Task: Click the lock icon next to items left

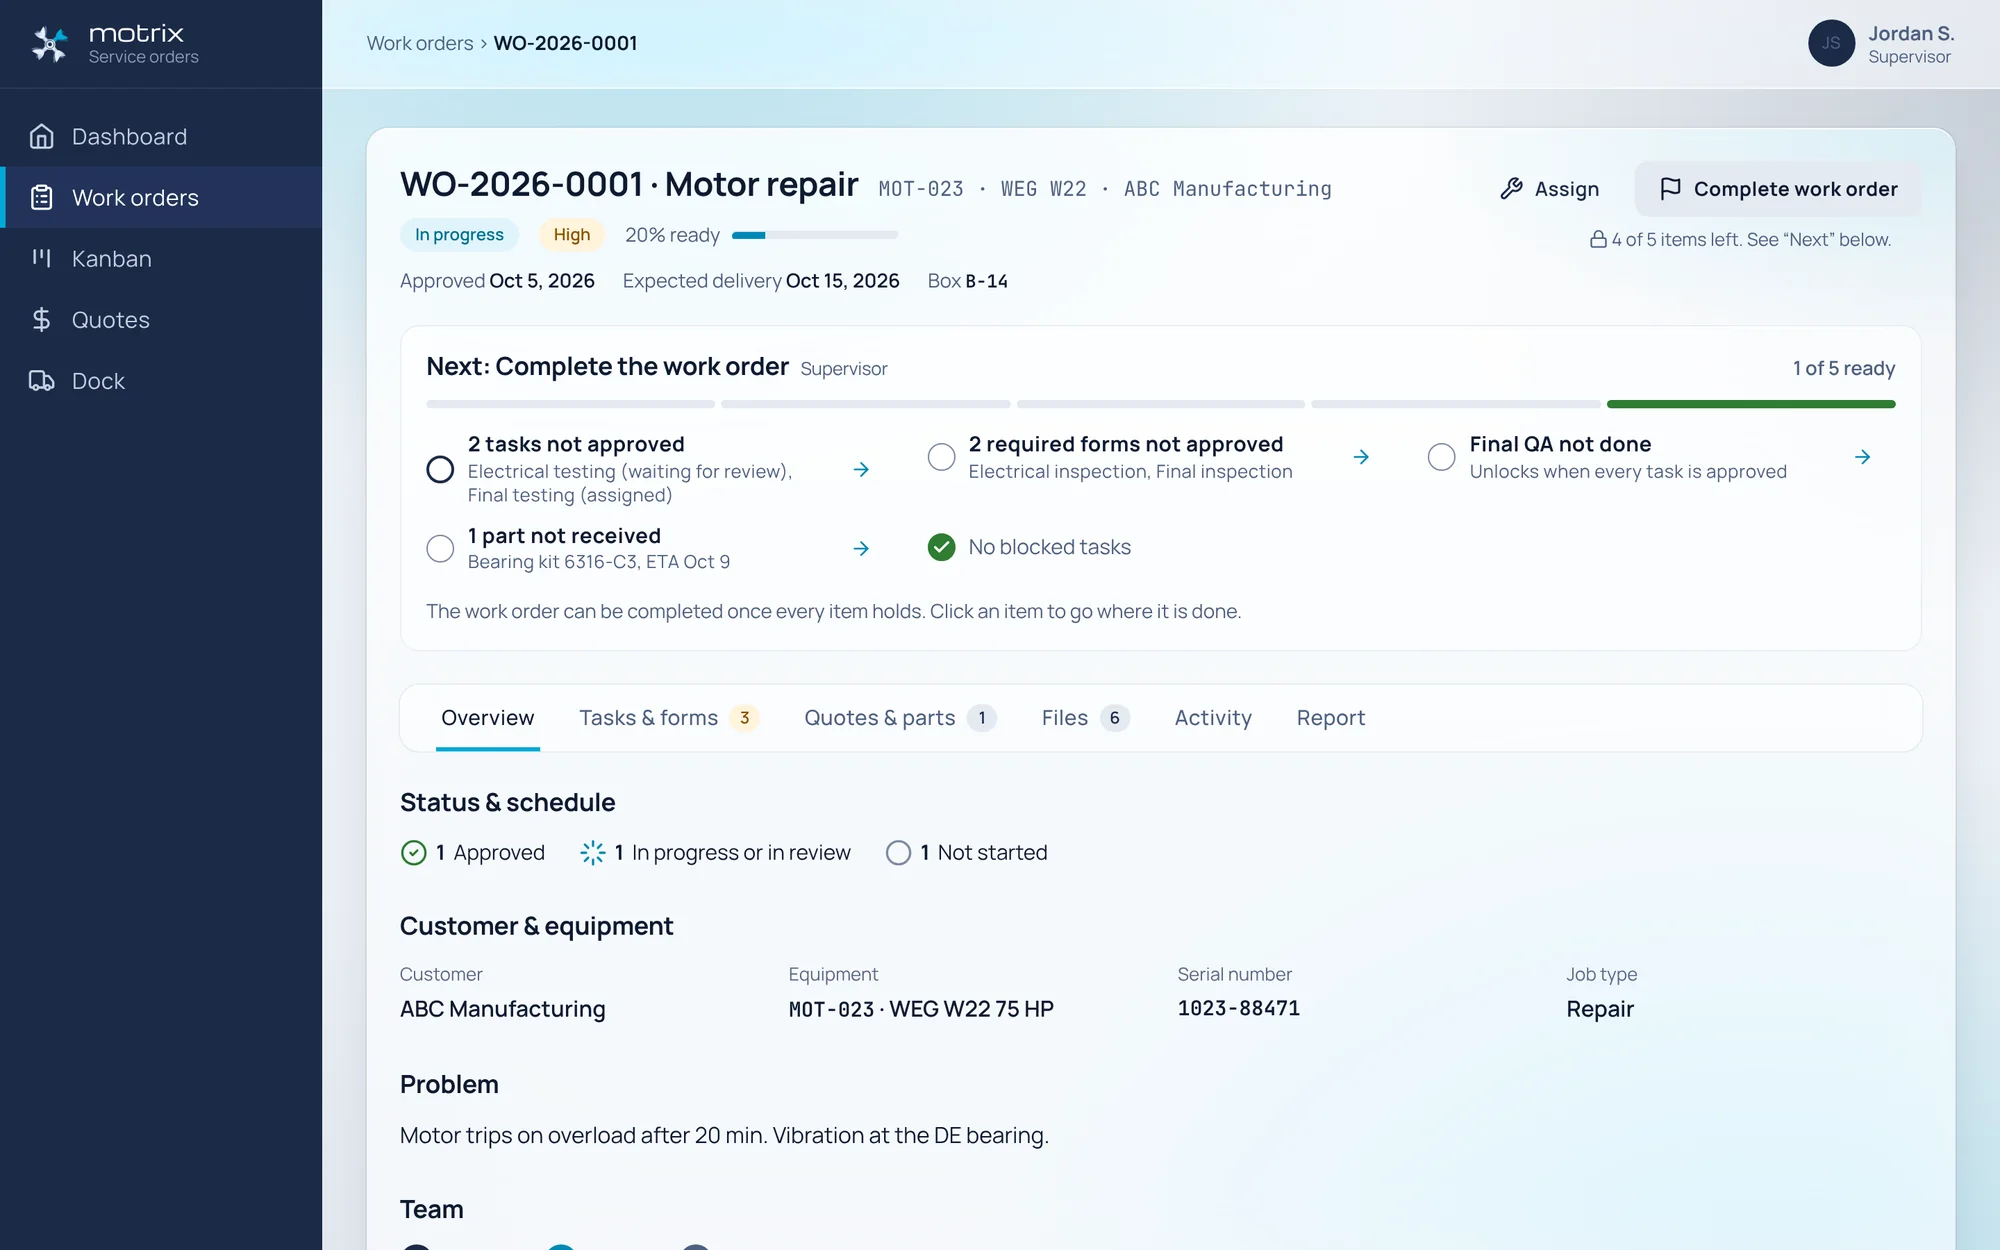Action: 1598,239
